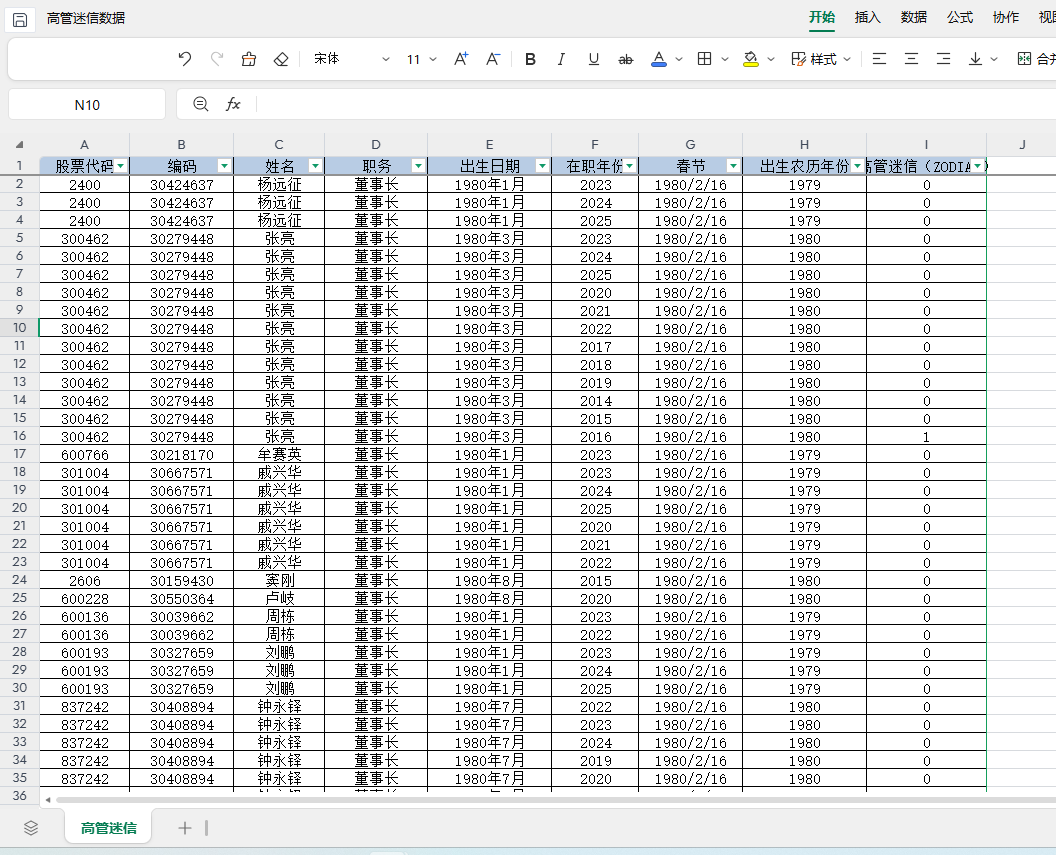This screenshot has width=1056, height=855.
Task: Click the zoom magnifier icon by formula bar
Action: pyautogui.click(x=200, y=104)
